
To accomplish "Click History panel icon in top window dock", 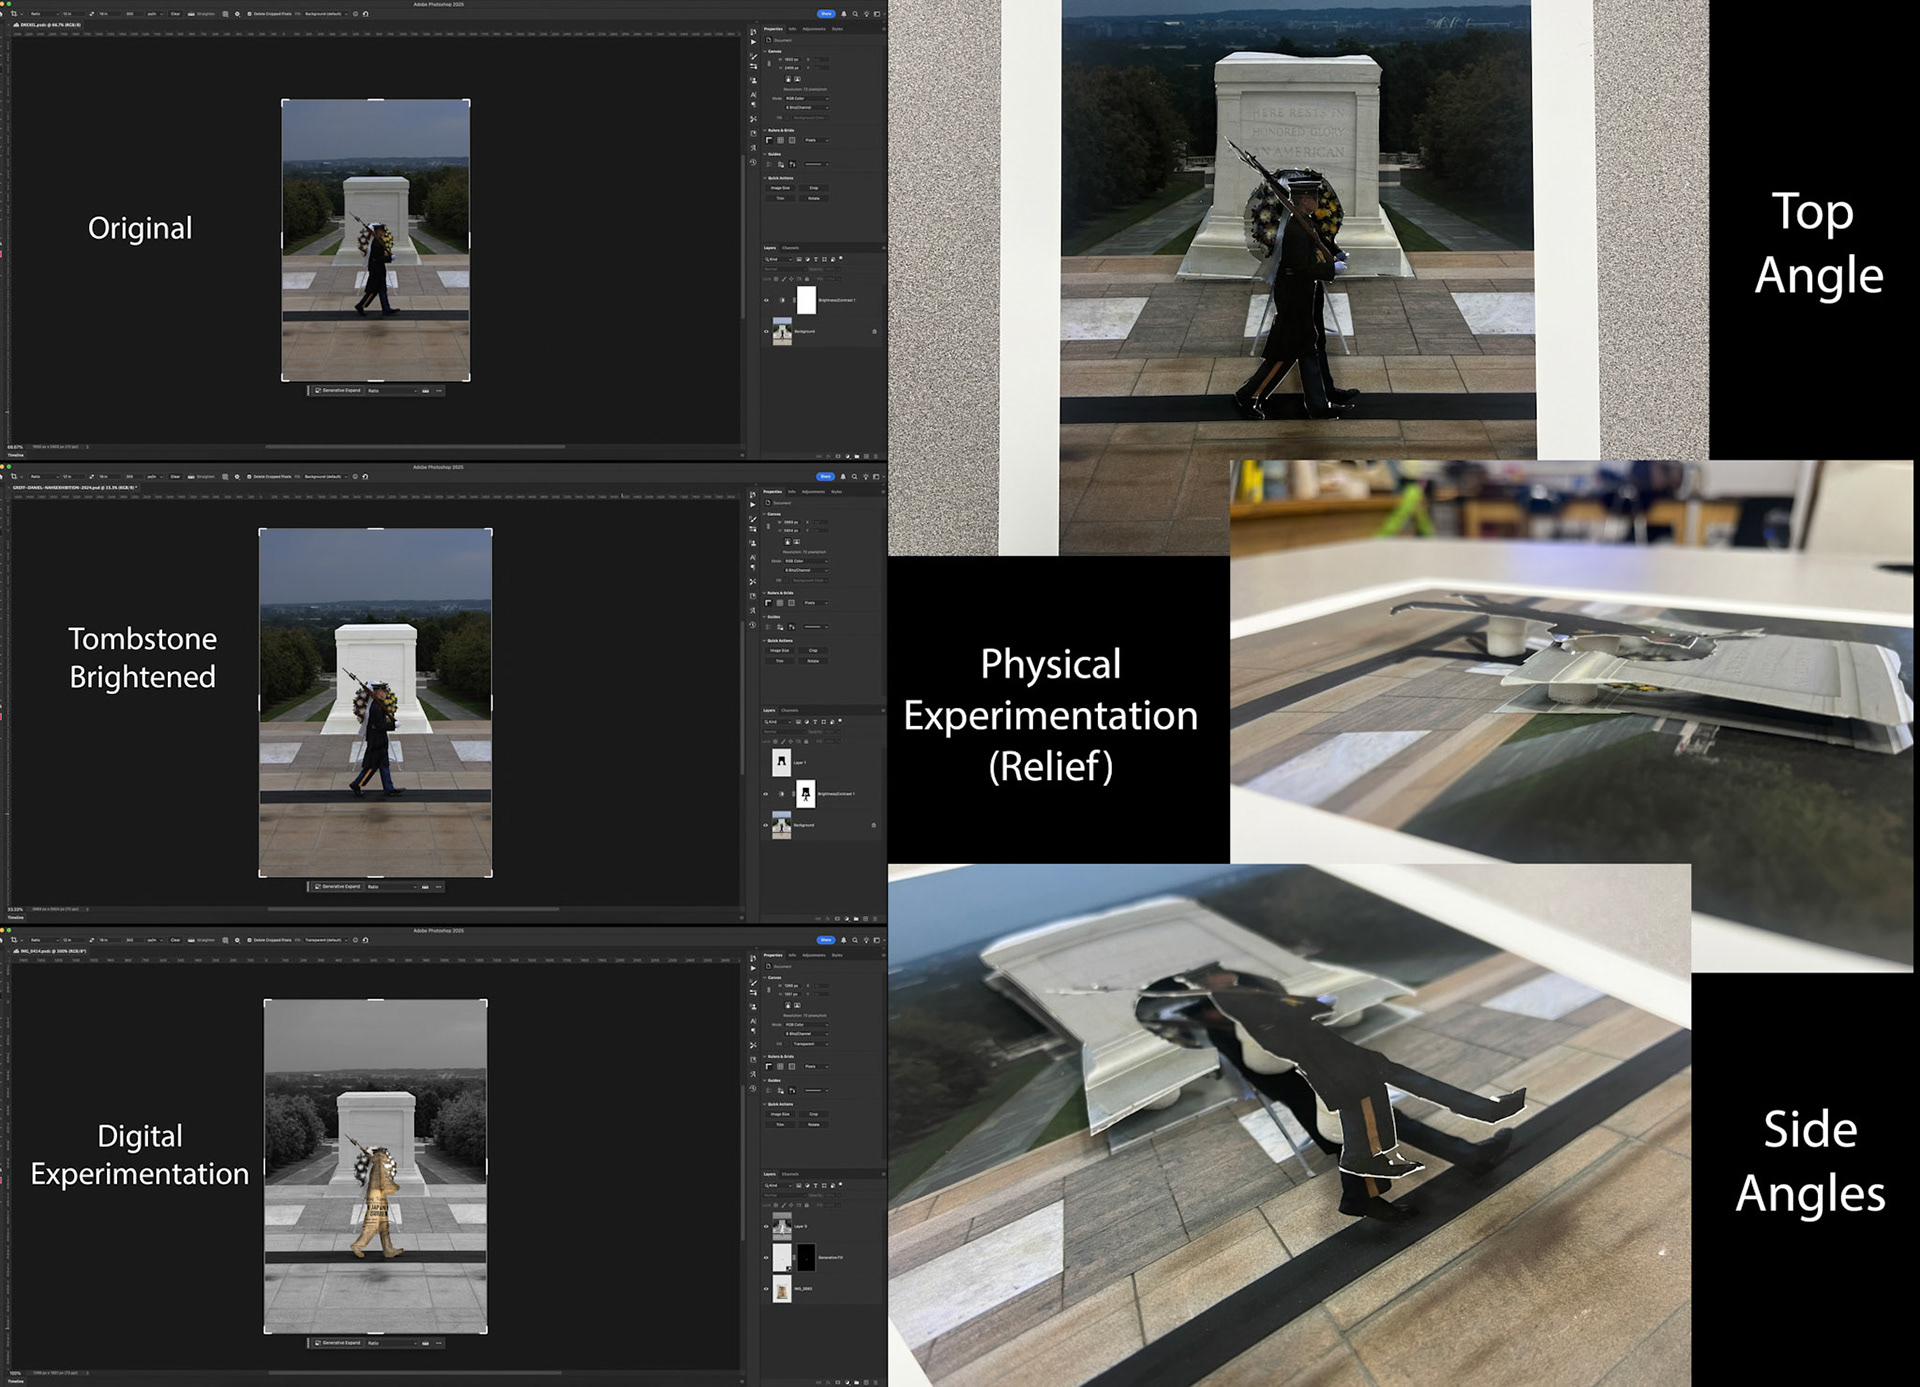I will 753,33.
